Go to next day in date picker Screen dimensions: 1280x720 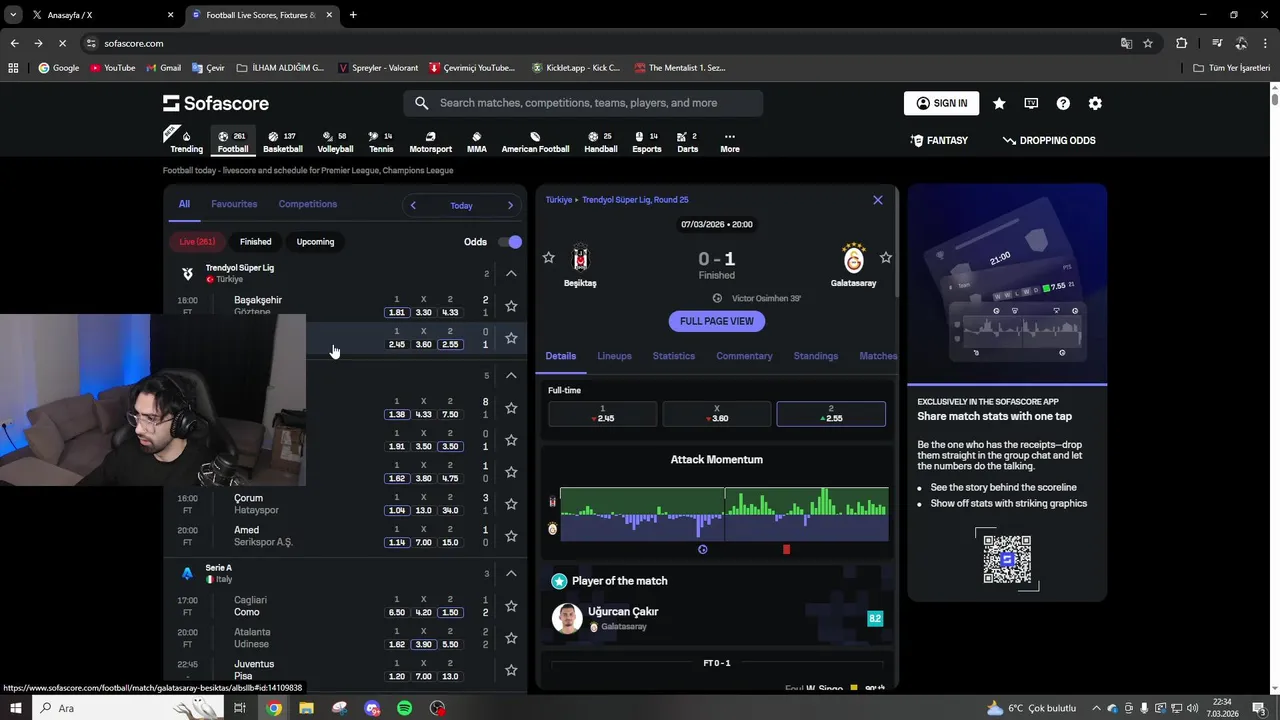tap(510, 205)
